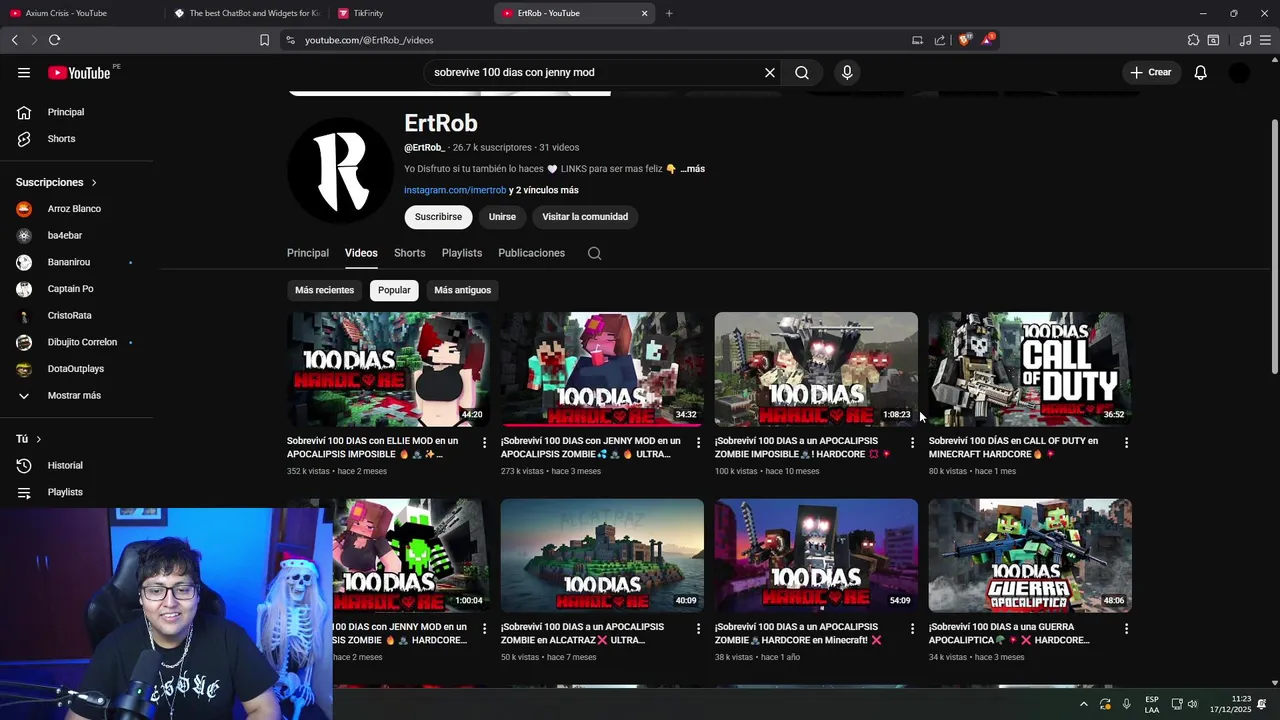
Task: Clear the search box text
Action: pos(770,73)
